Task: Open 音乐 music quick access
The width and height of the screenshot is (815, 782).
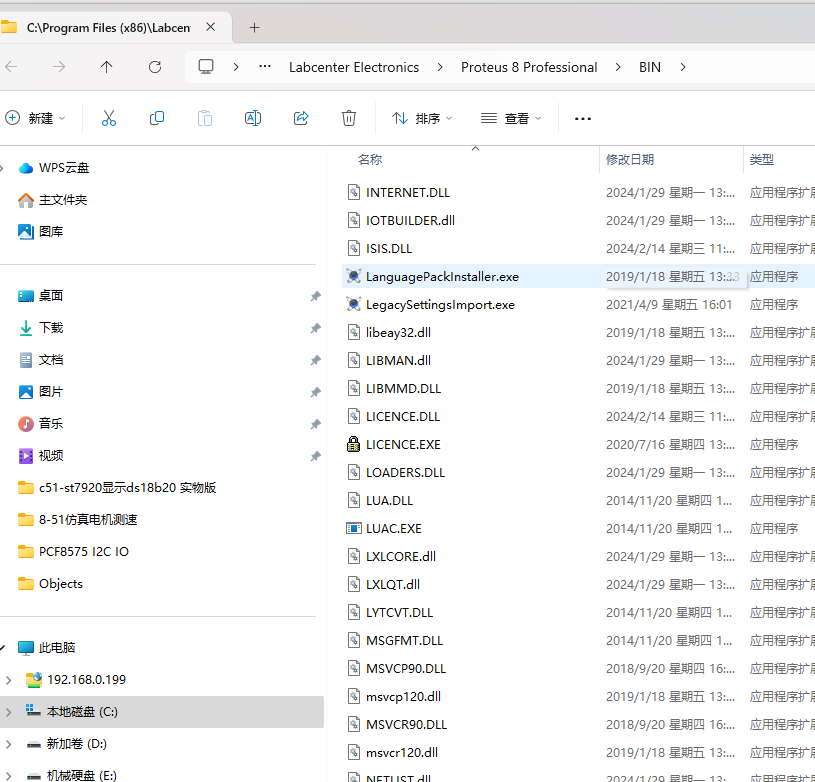Action: [x=41, y=424]
